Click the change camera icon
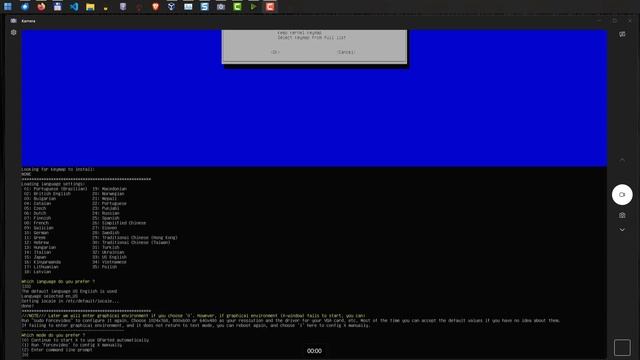The image size is (640, 360). pyautogui.click(x=622, y=34)
